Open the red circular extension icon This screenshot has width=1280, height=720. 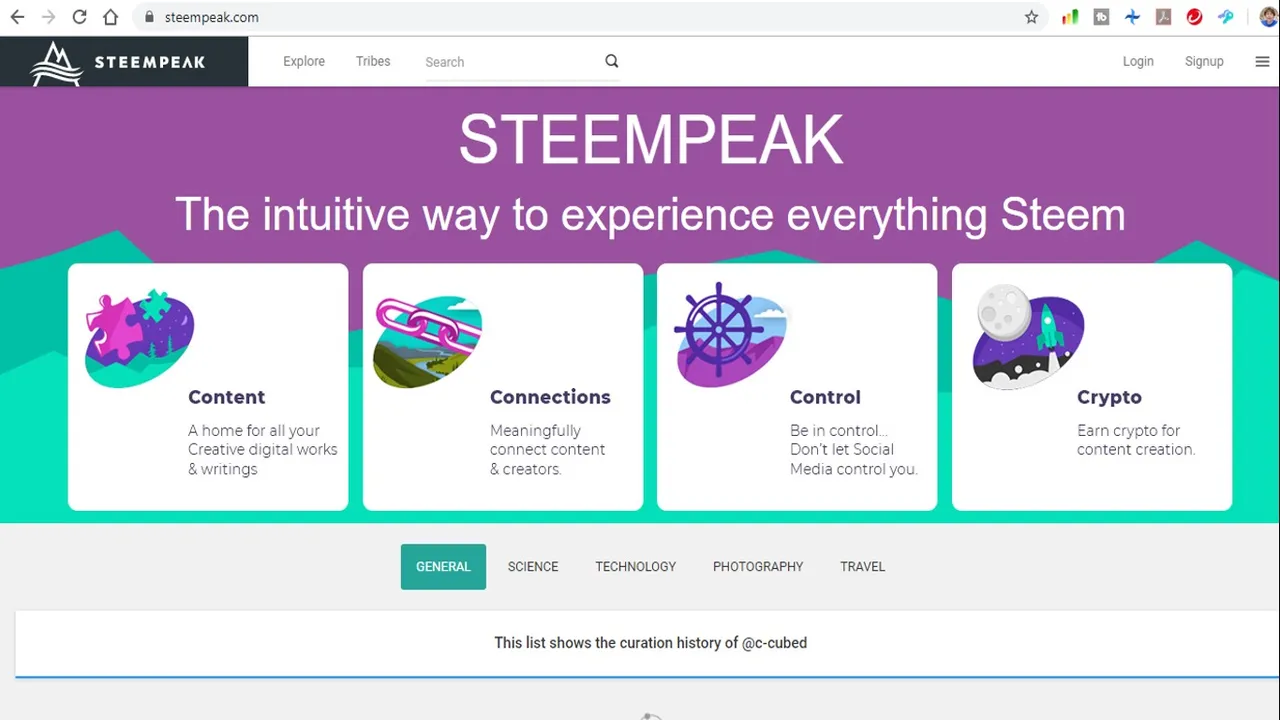(1194, 17)
